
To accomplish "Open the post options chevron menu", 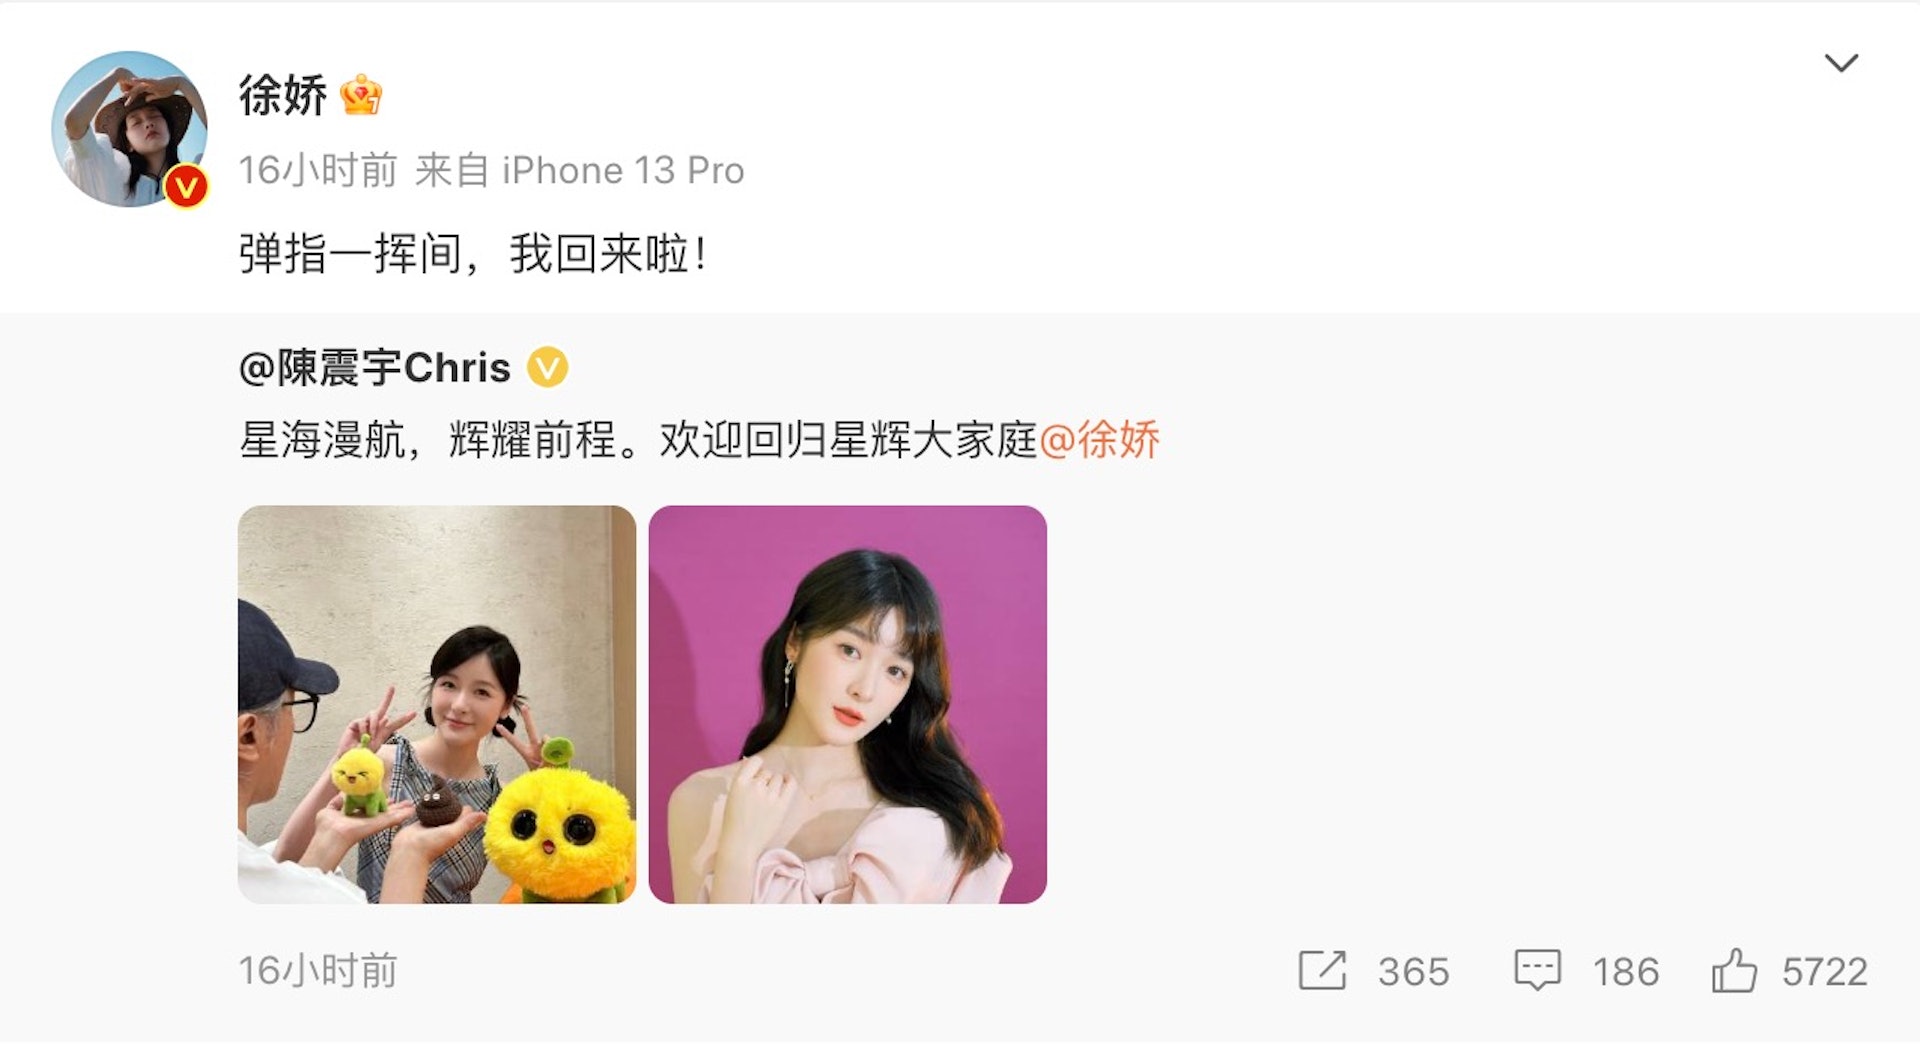I will [1841, 63].
